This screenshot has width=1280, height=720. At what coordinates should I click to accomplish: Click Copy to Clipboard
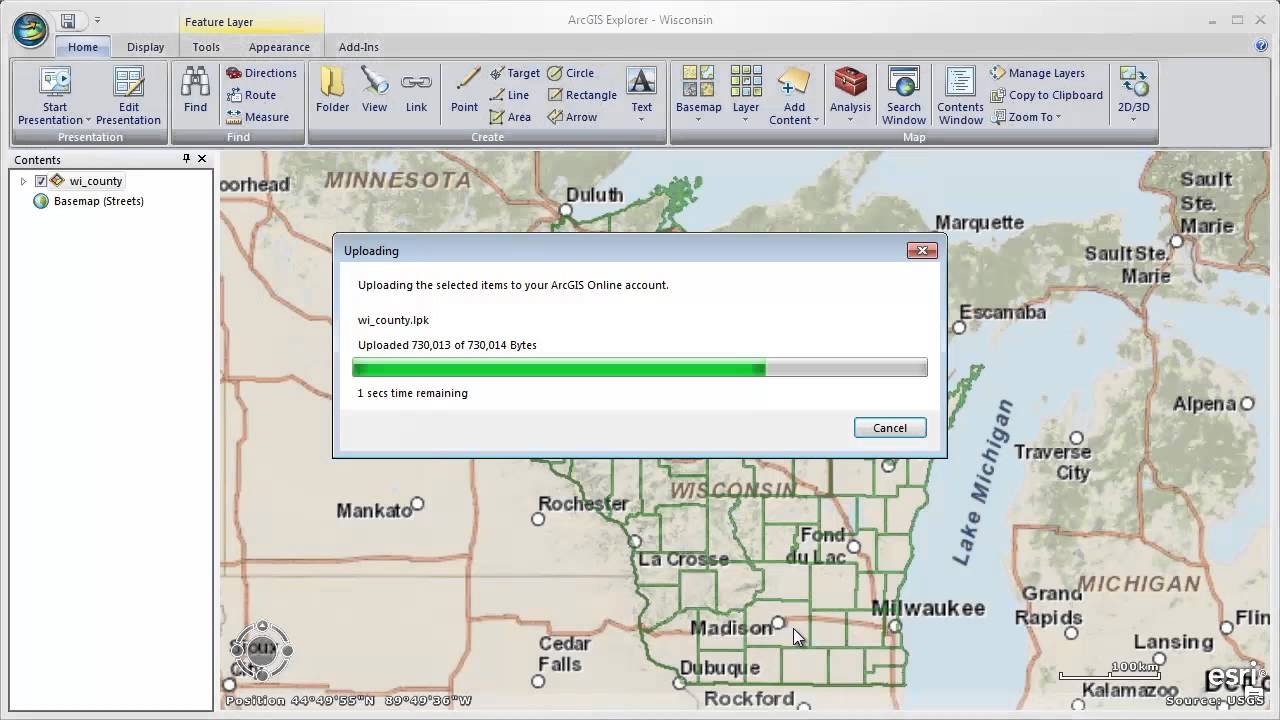tap(1046, 95)
